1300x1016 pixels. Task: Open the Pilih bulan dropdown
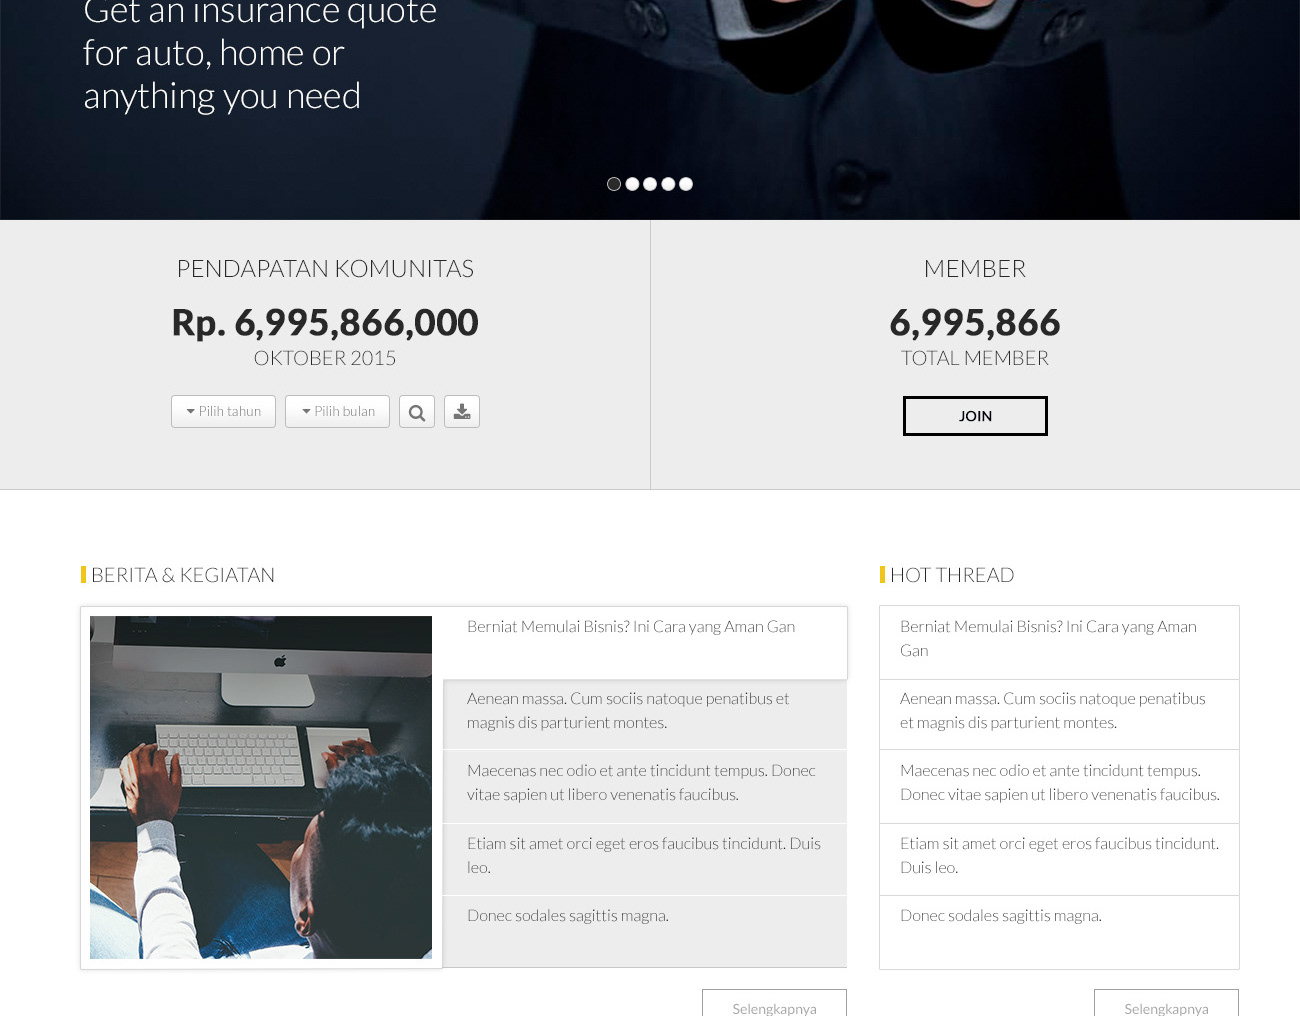click(x=337, y=412)
